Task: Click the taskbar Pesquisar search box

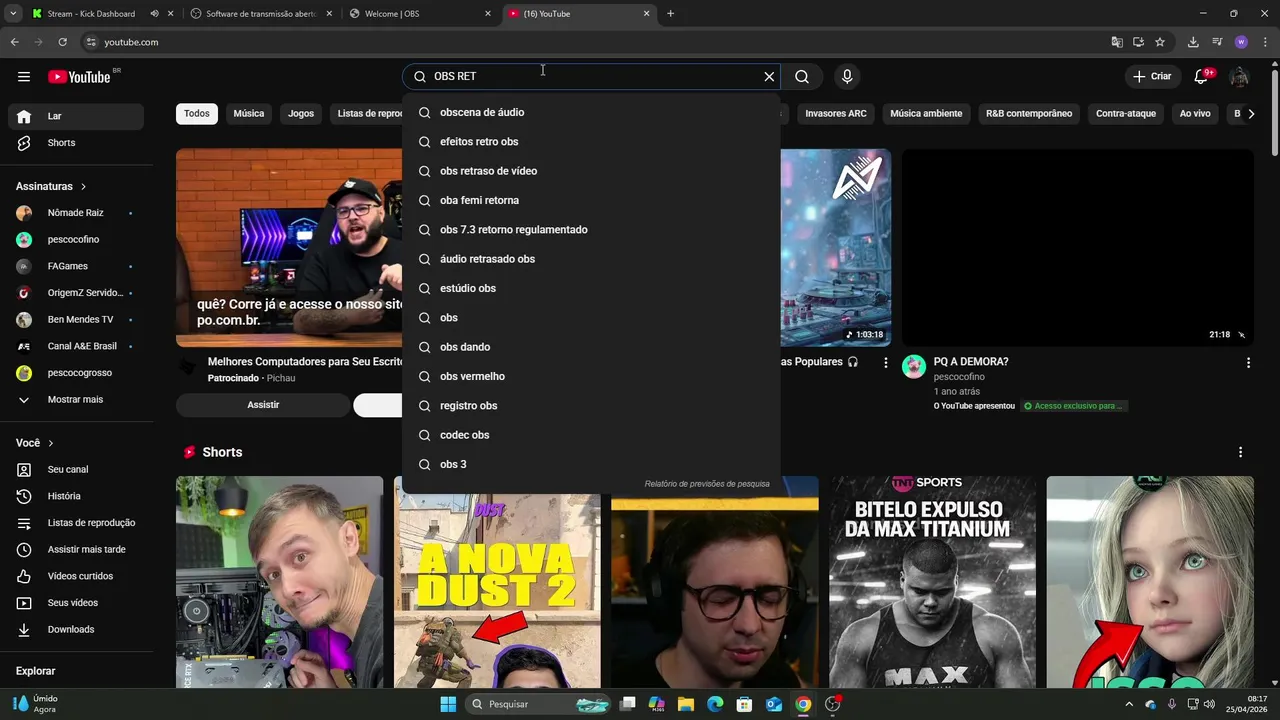Action: click(540, 704)
